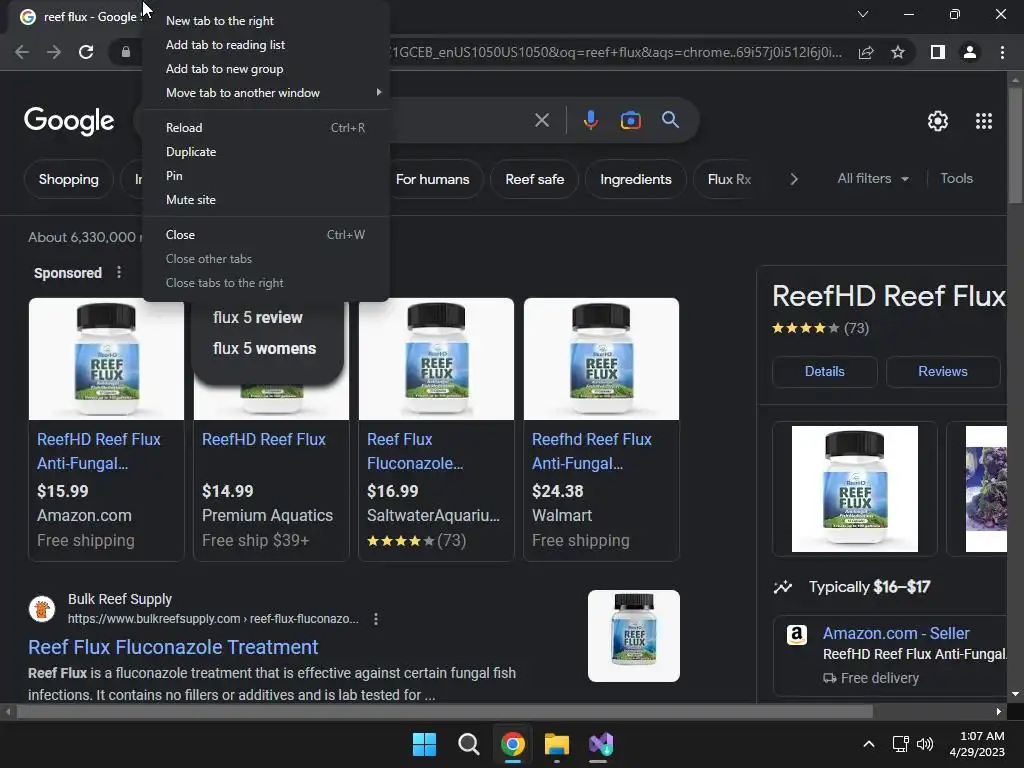Bookmark this page with the star icon
This screenshot has width=1024, height=768.
898,52
